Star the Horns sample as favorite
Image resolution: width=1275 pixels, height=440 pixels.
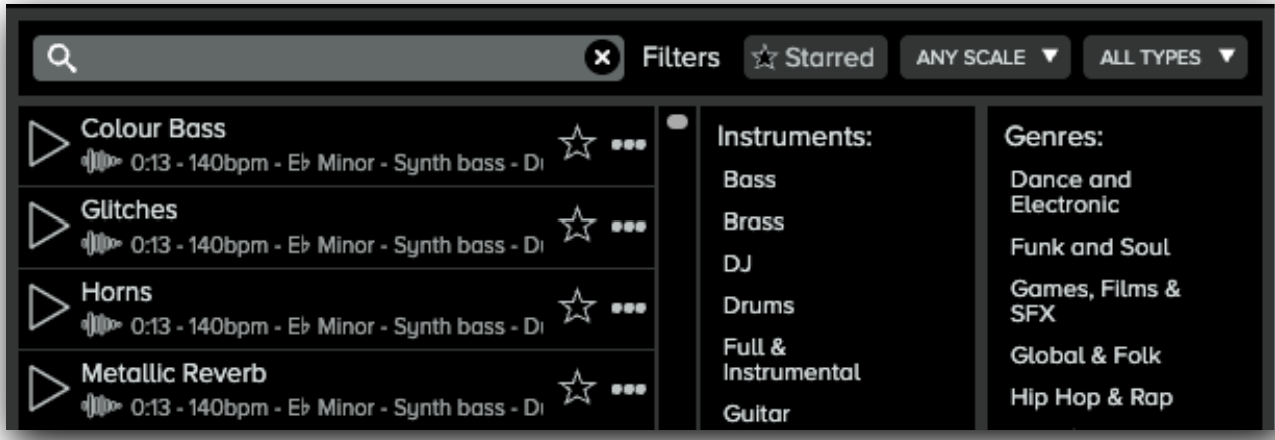point(577,308)
